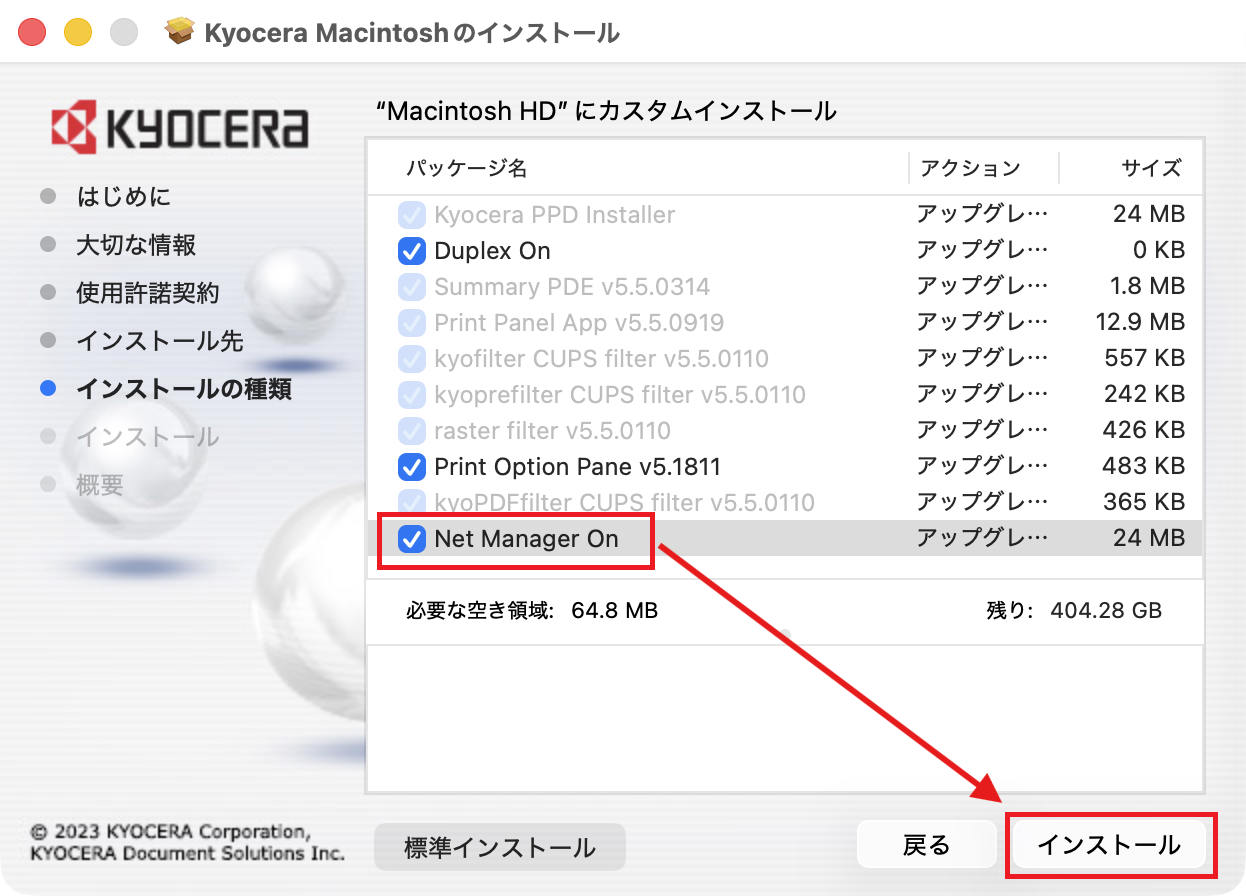
Task: Click the installer package icon in title bar
Action: [x=180, y=33]
